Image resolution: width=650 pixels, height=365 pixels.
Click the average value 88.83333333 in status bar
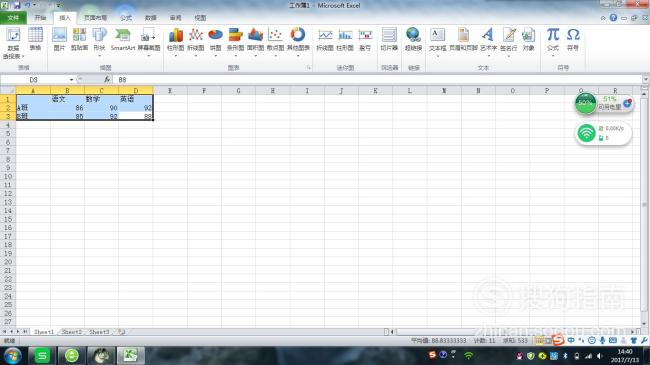click(x=439, y=341)
